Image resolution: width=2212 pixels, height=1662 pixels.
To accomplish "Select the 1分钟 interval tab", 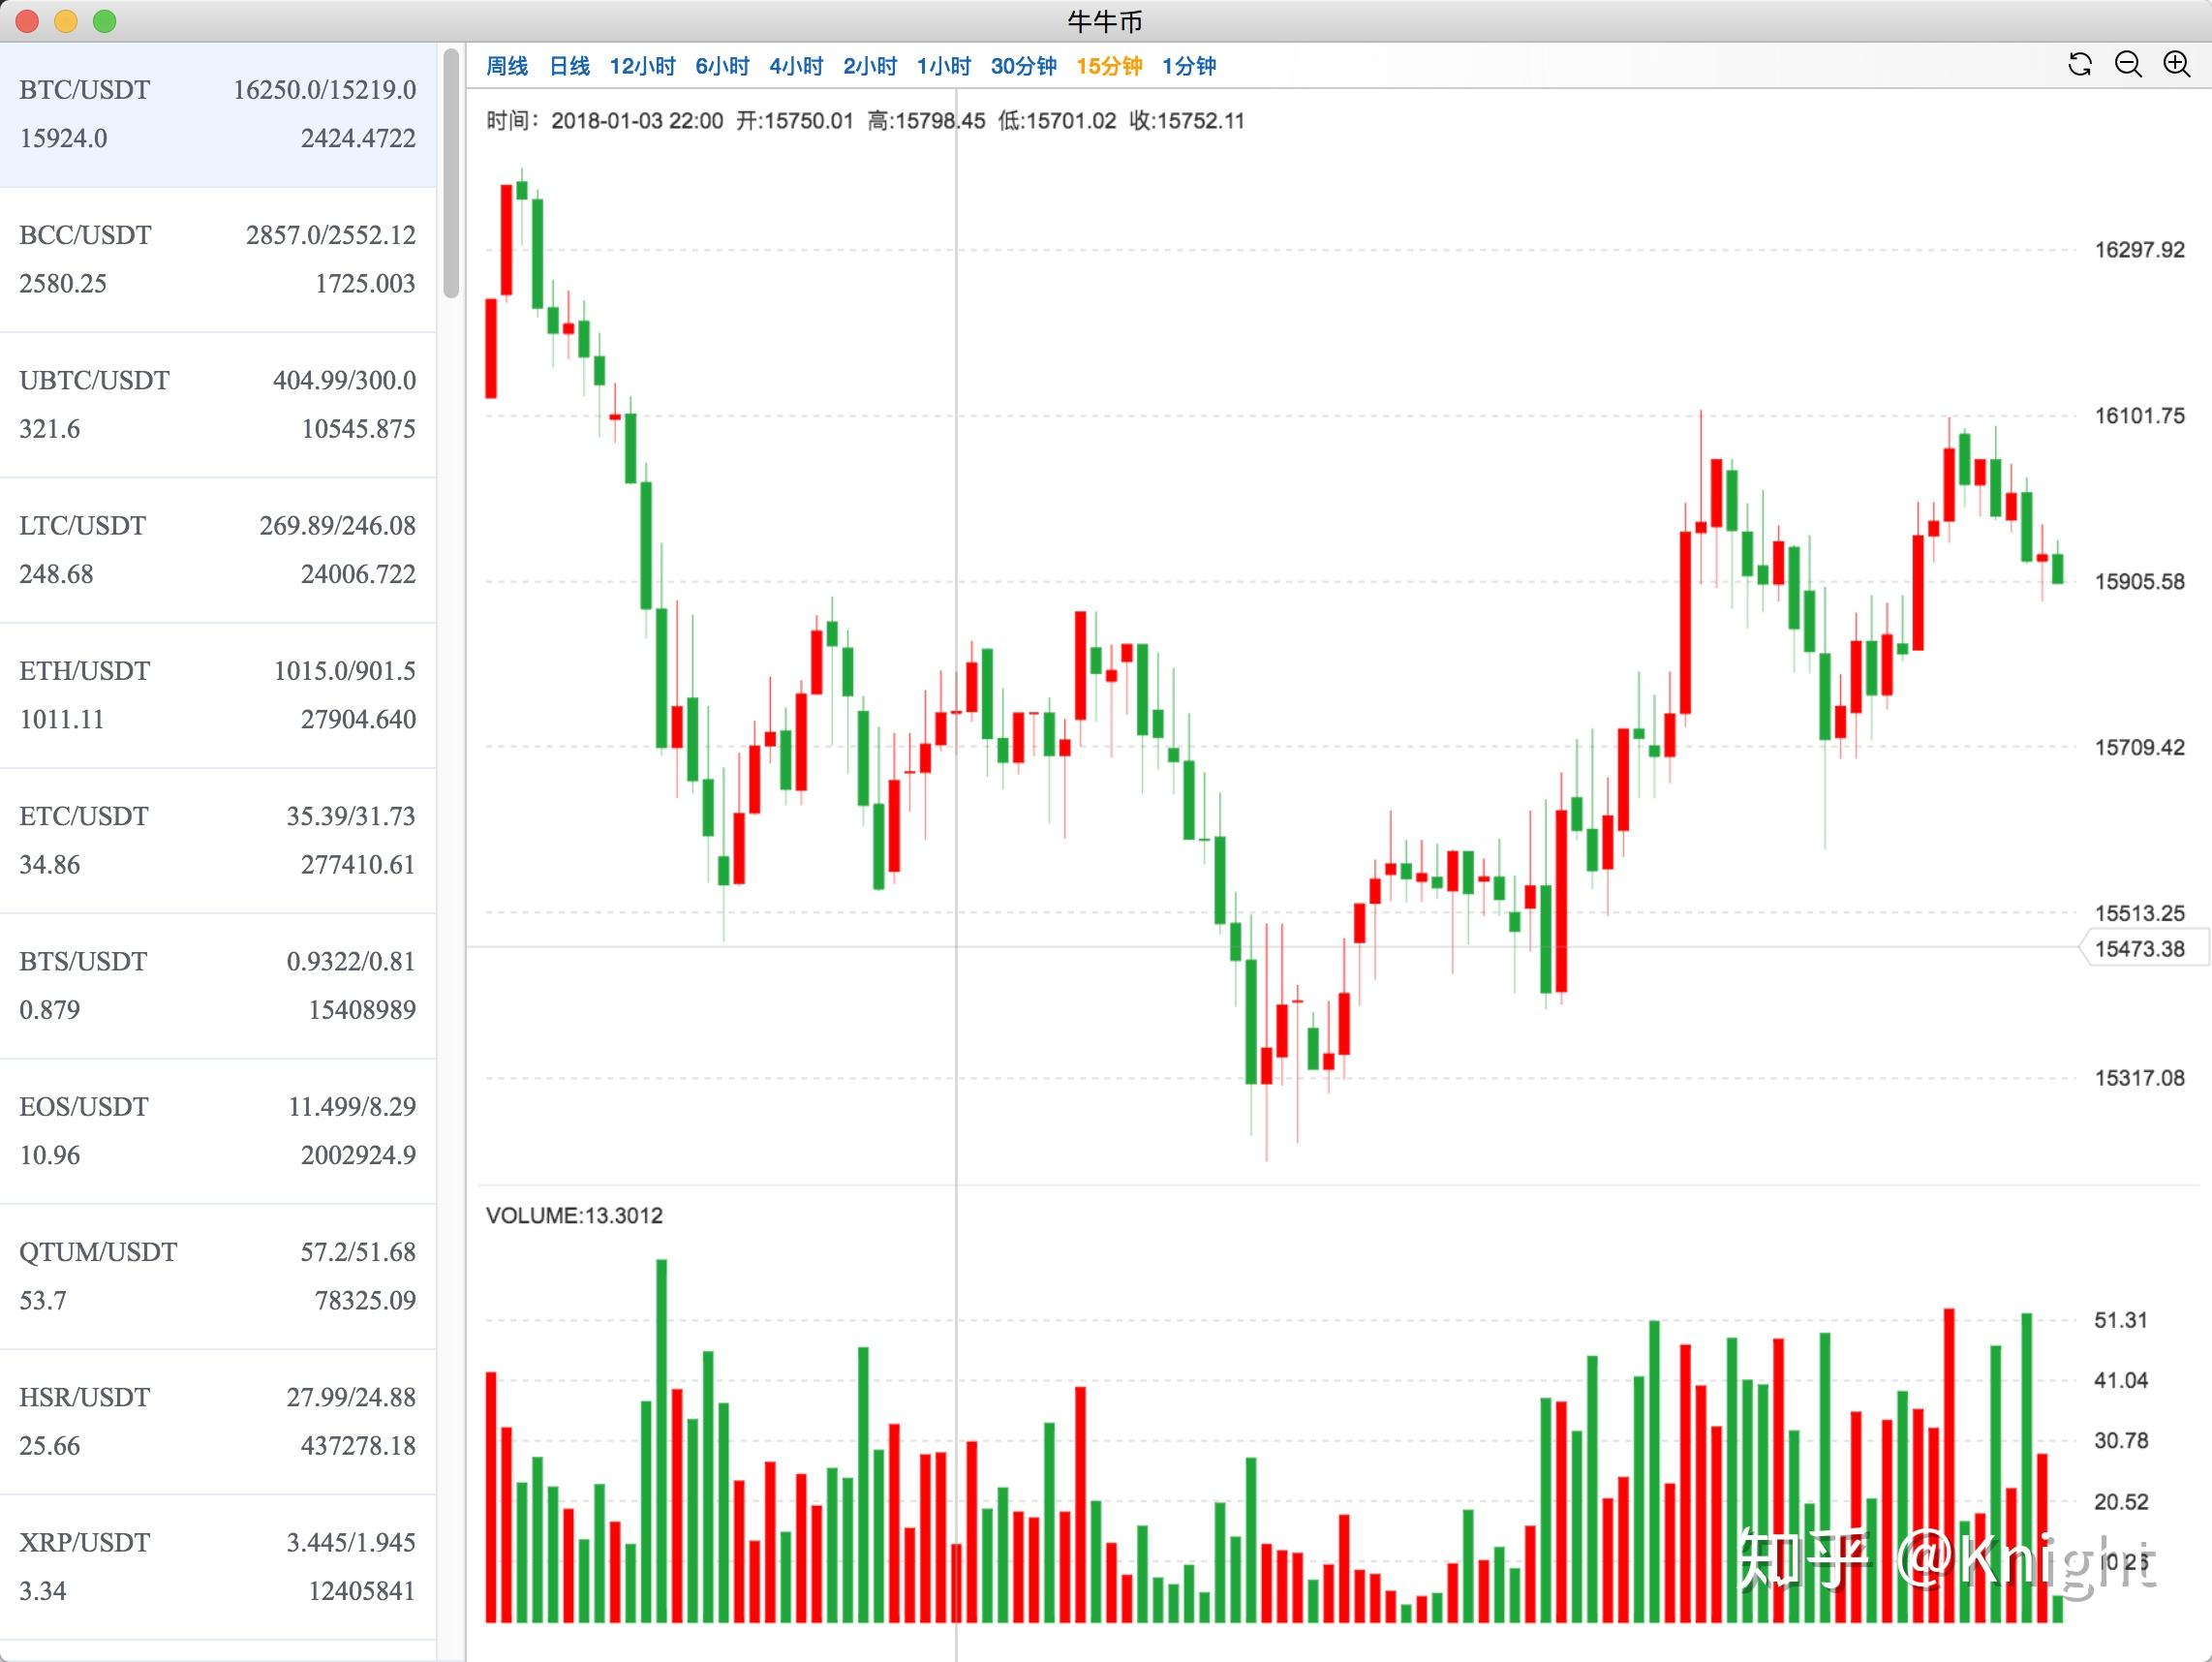I will click(x=1188, y=66).
